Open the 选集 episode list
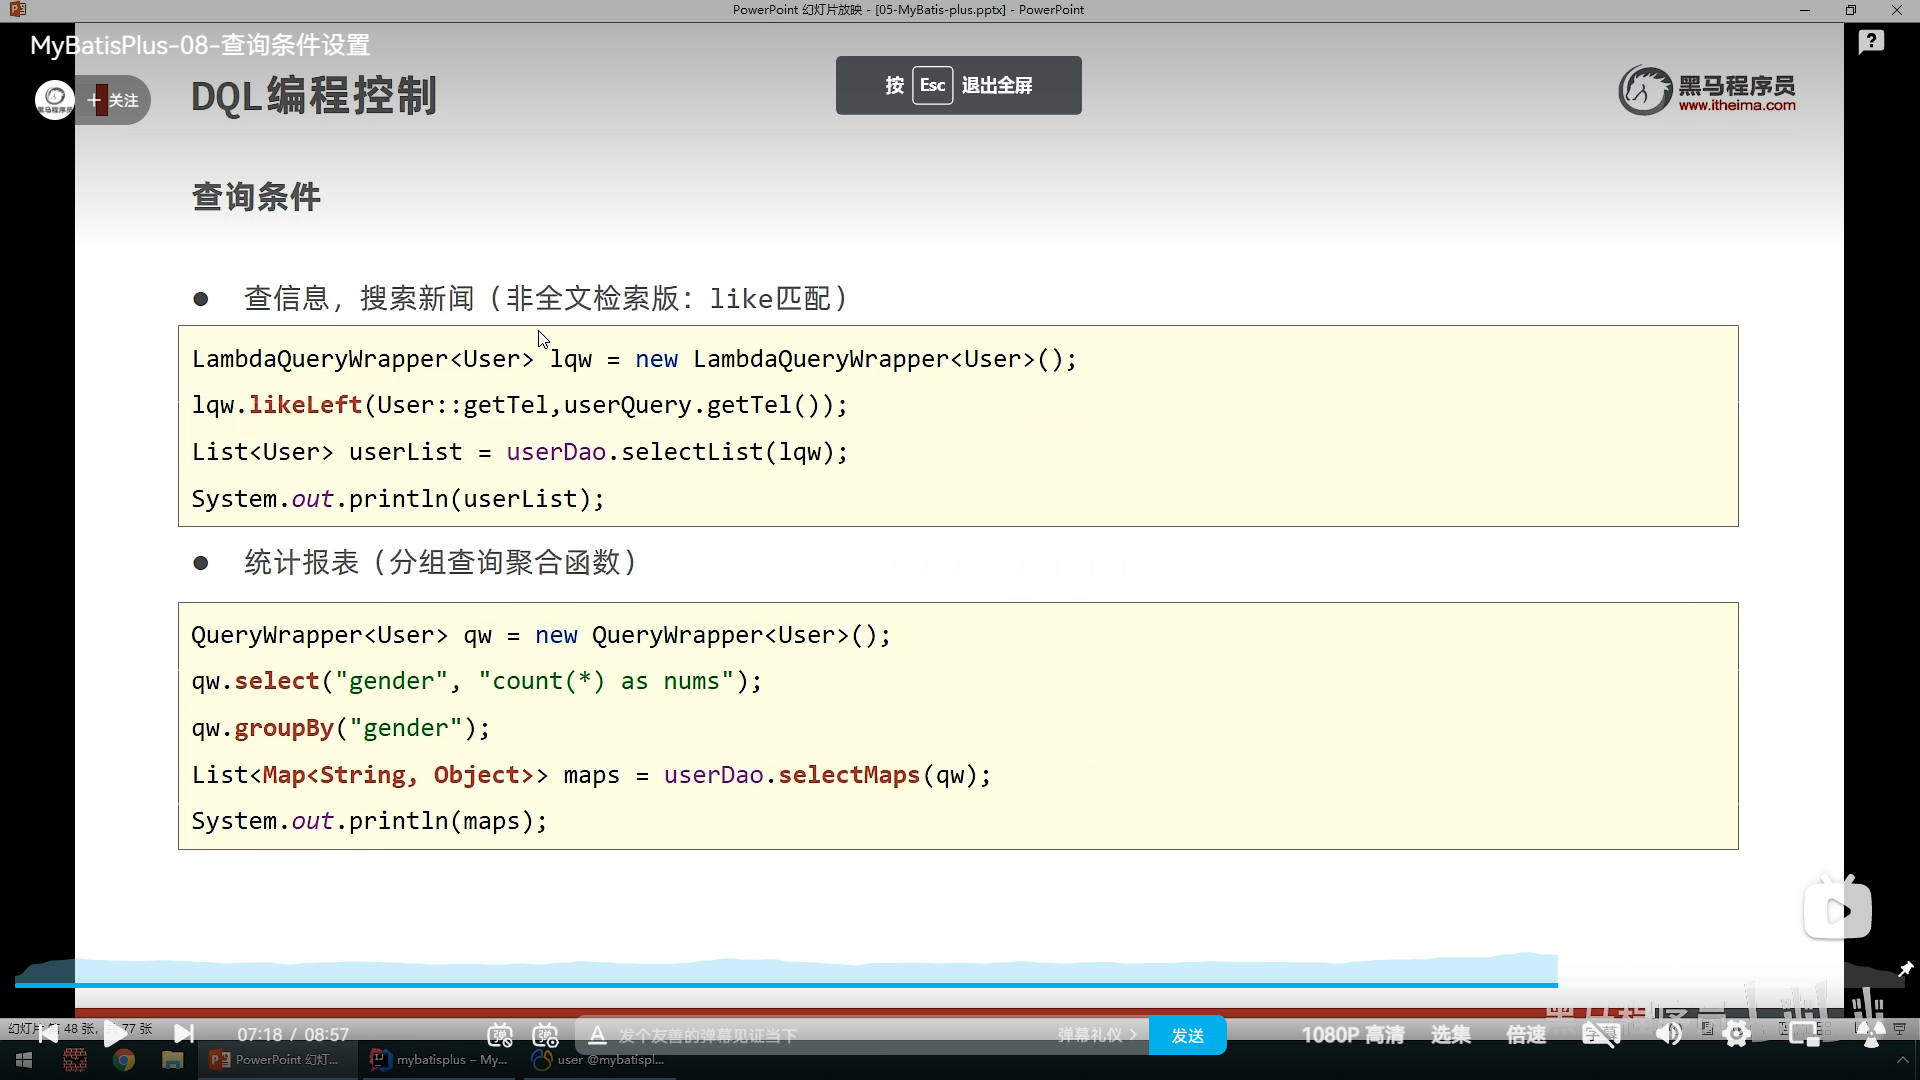The image size is (1920, 1080). [1450, 1035]
